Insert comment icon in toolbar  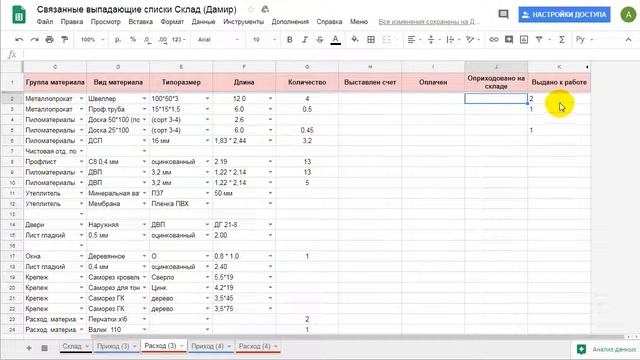509,40
